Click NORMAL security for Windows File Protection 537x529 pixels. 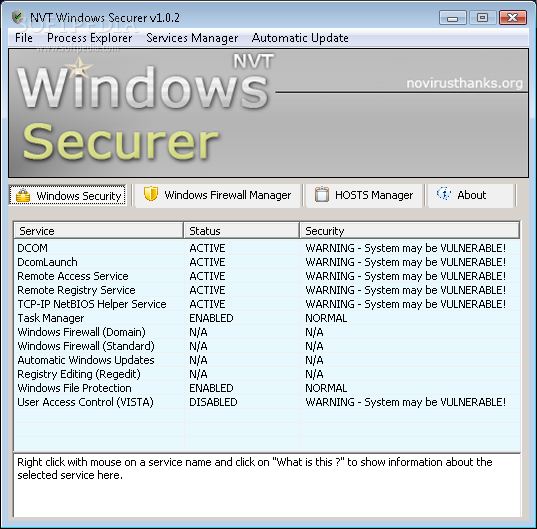point(326,388)
